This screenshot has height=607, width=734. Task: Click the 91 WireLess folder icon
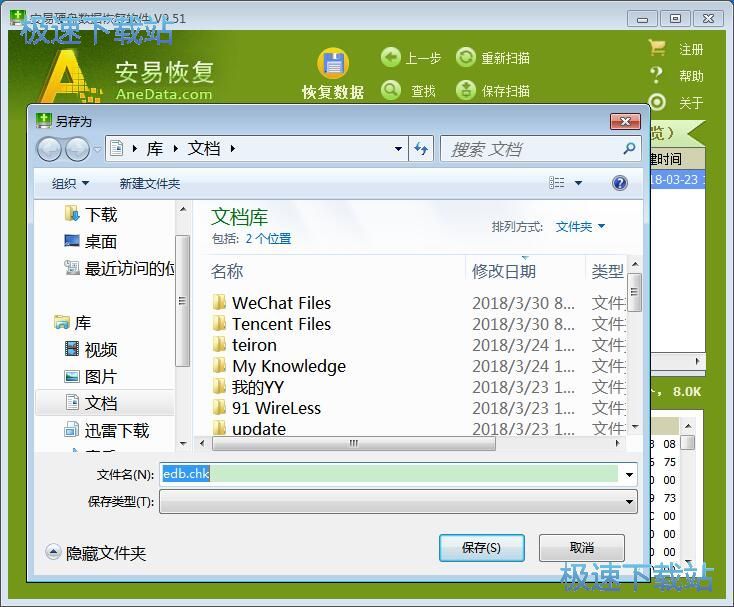point(219,408)
